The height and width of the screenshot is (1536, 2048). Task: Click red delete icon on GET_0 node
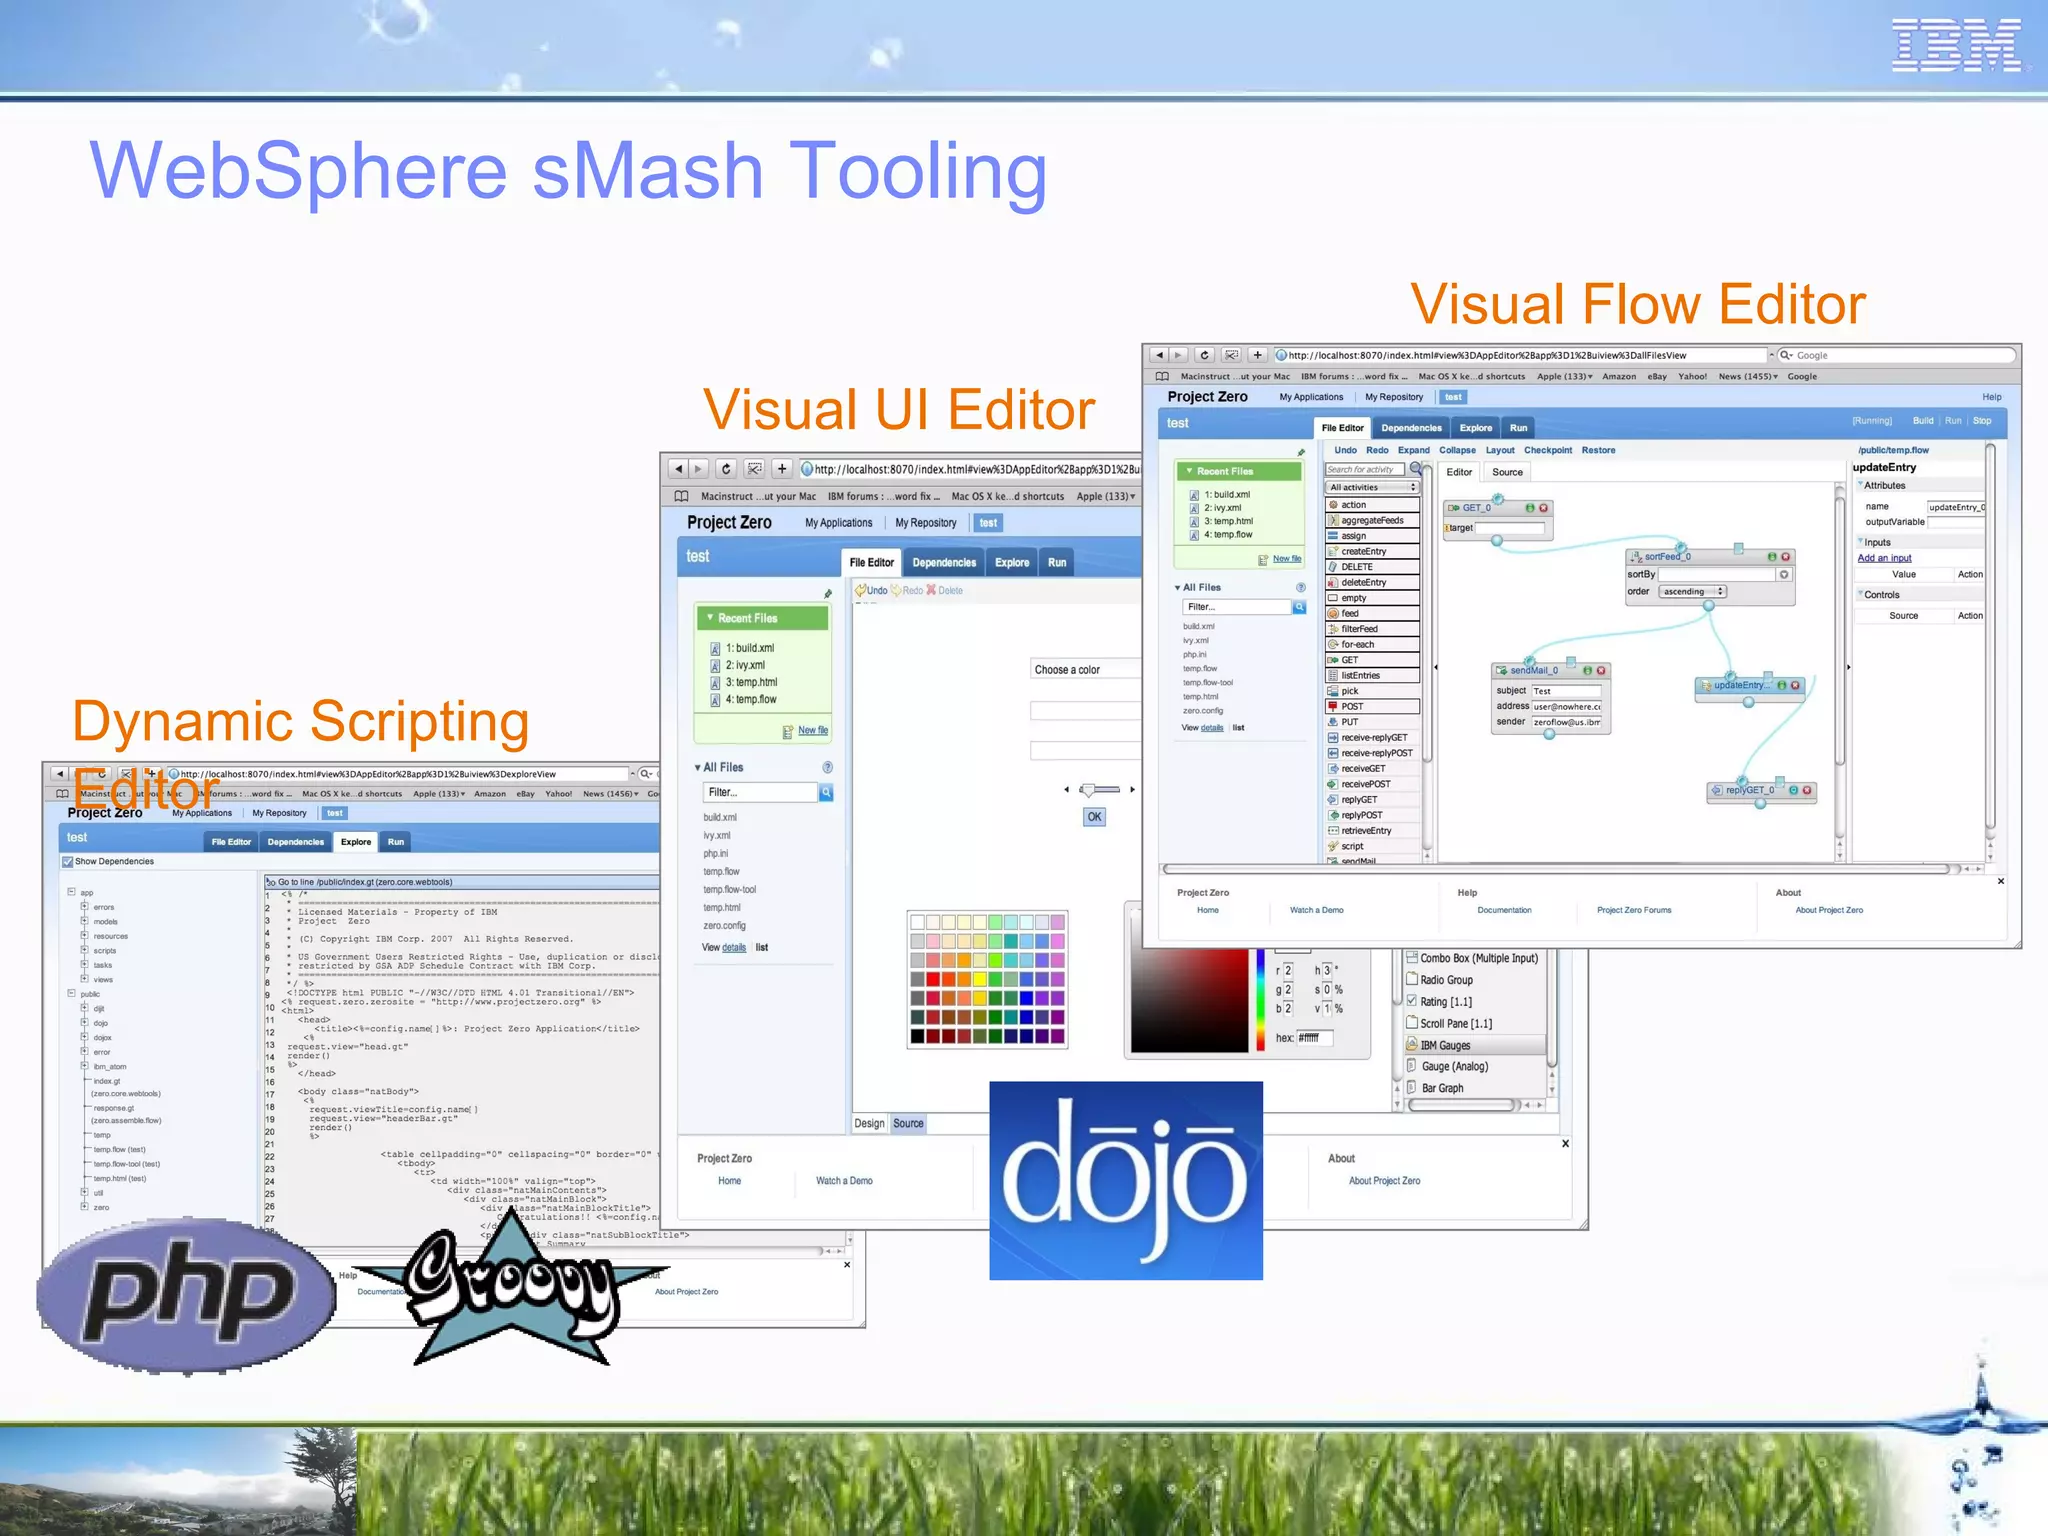(x=1544, y=508)
